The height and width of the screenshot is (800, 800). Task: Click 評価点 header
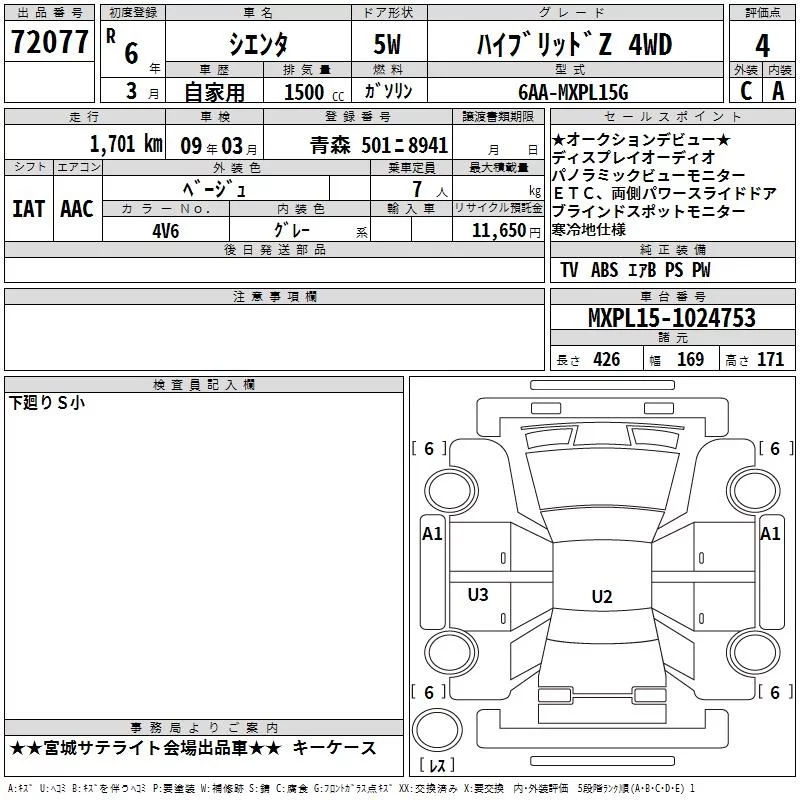tap(762, 13)
